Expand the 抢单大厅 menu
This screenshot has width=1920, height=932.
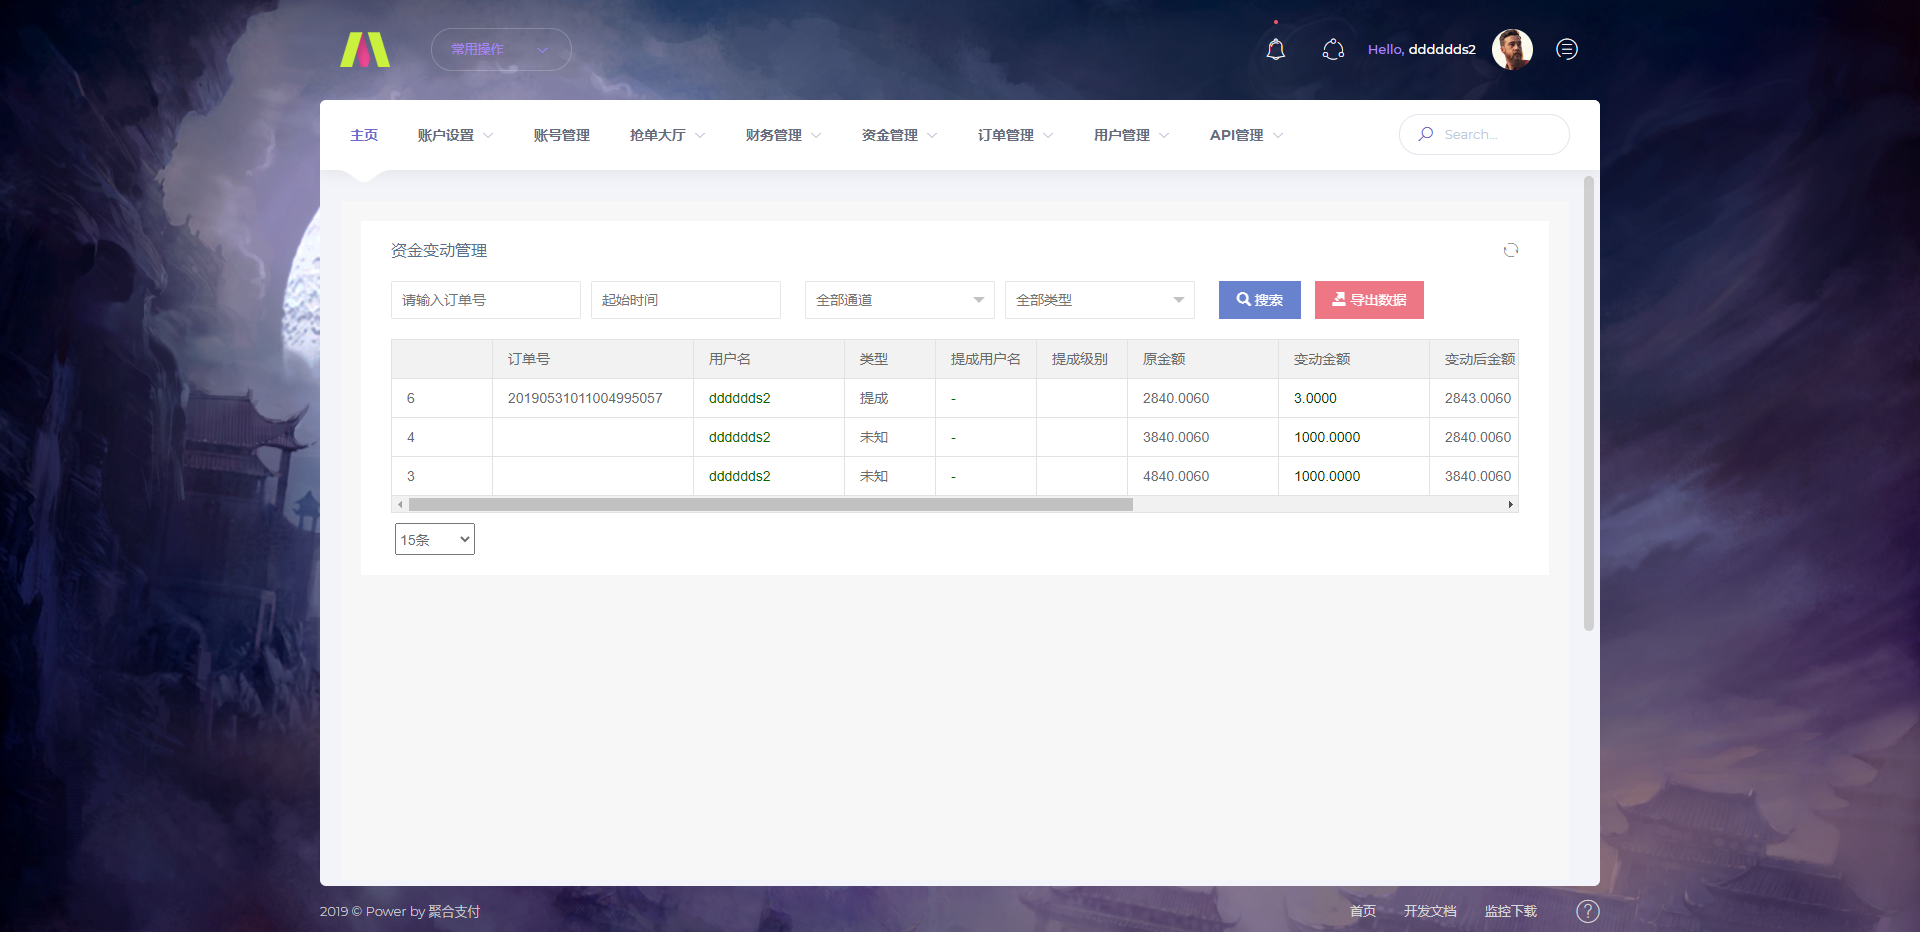pos(667,135)
